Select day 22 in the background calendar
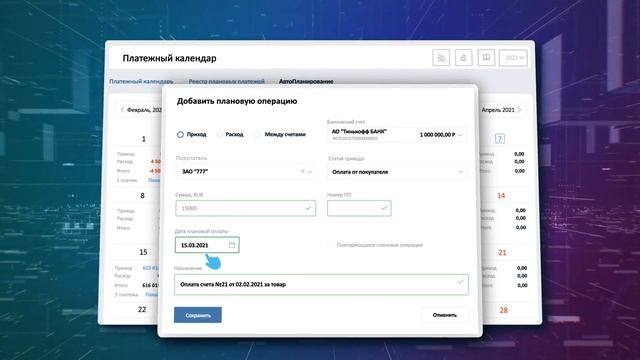Image resolution: width=640 pixels, height=360 pixels. tap(142, 309)
